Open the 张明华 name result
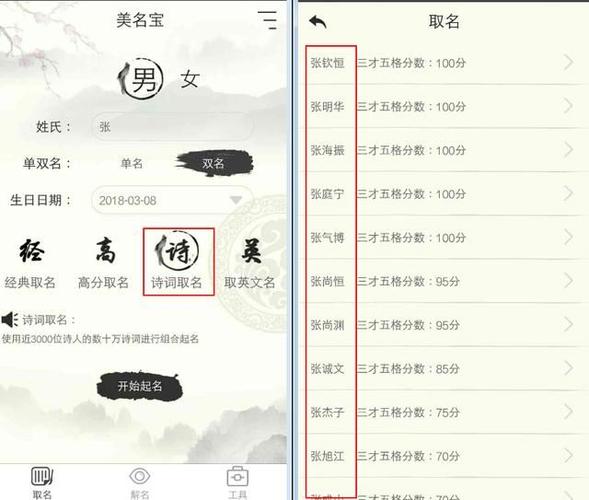Viewport: 589px width, 500px height. [444, 106]
